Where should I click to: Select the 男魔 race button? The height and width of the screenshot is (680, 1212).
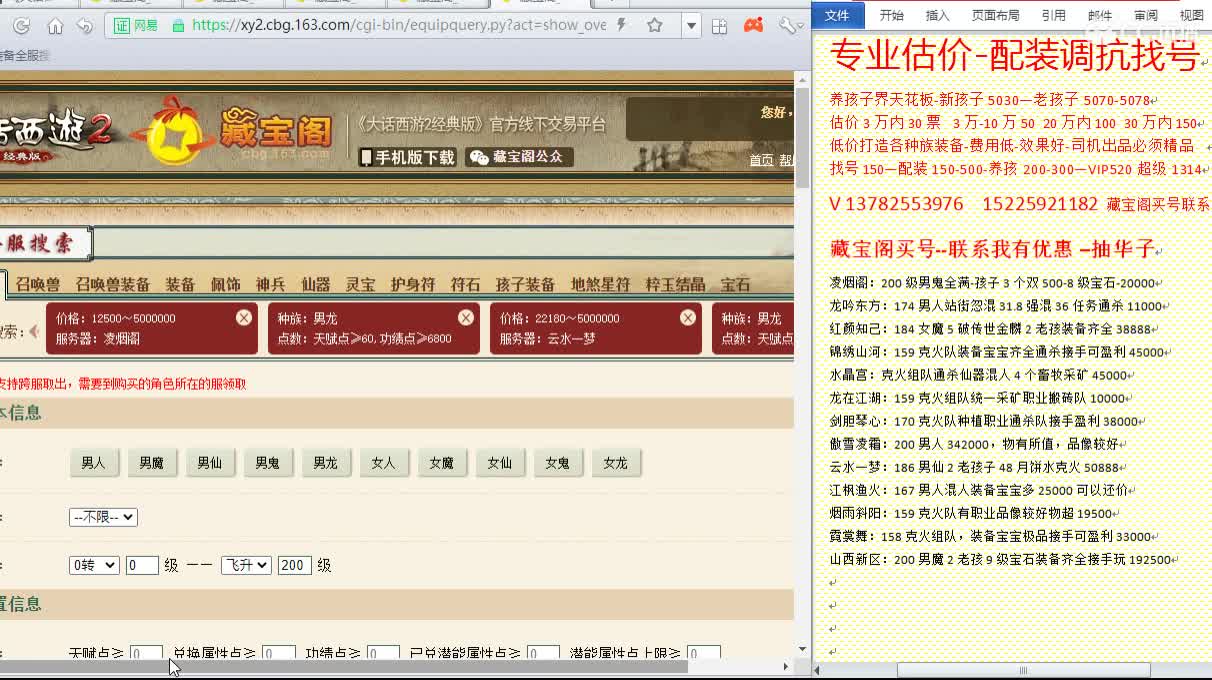[151, 463]
